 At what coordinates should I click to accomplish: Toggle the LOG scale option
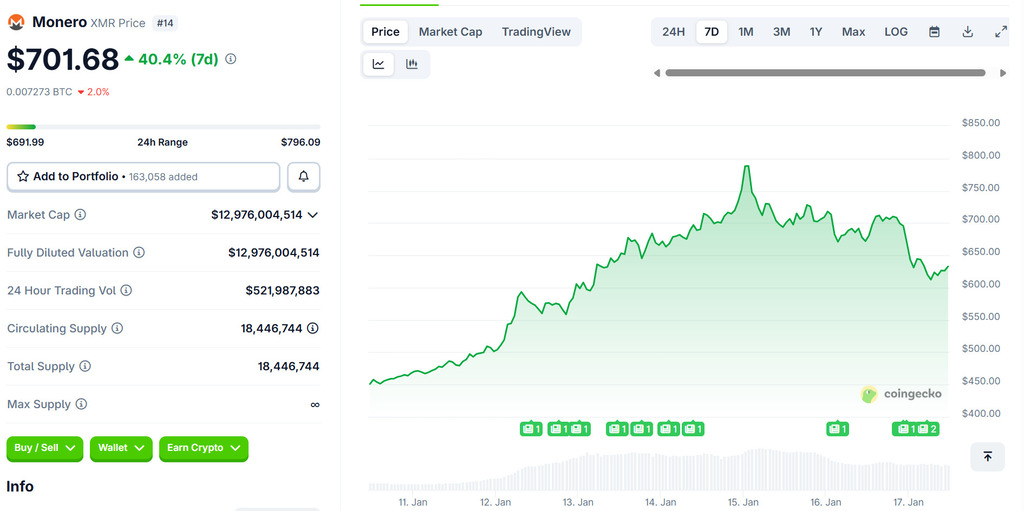(x=896, y=32)
